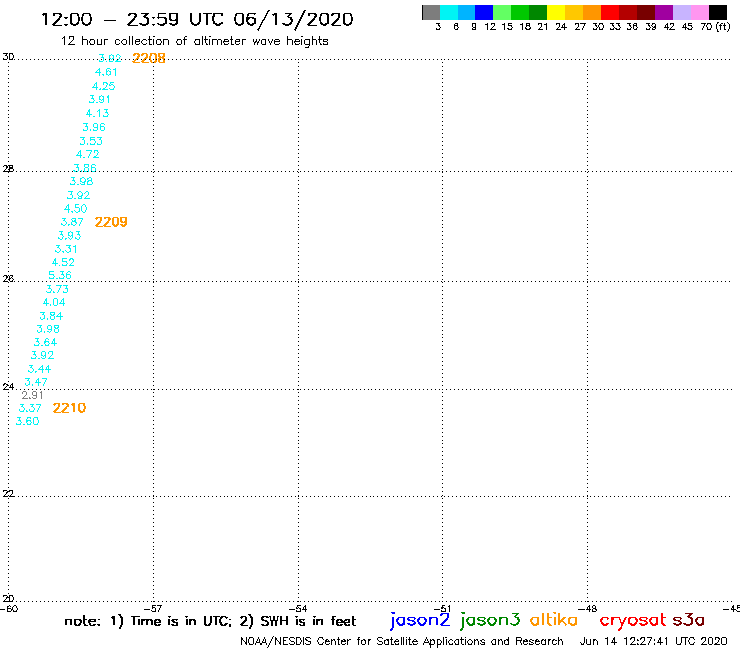Click the 20 latitude axis label

click(x=8, y=599)
